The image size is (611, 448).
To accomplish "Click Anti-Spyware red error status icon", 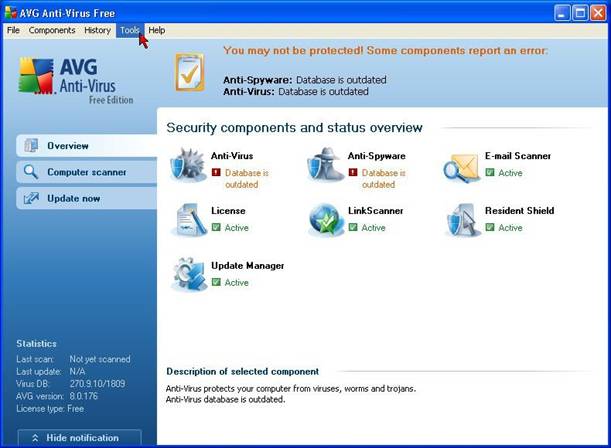I will (x=353, y=172).
